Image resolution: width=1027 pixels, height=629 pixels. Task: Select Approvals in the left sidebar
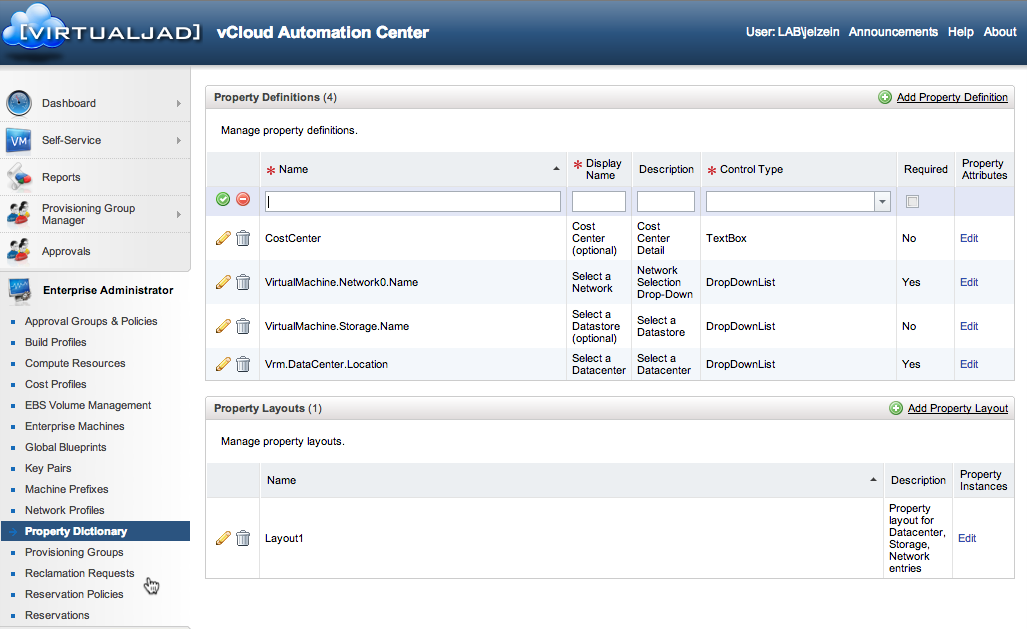tap(66, 251)
